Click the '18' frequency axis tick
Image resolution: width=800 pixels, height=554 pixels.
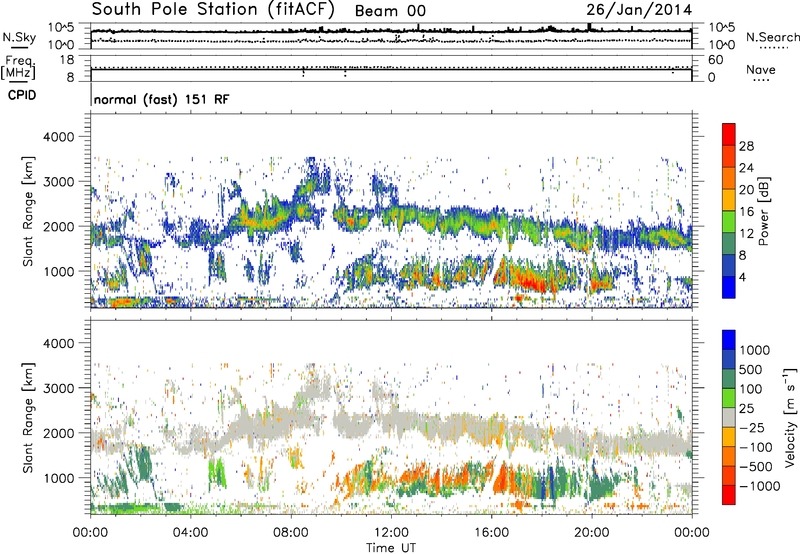click(67, 60)
